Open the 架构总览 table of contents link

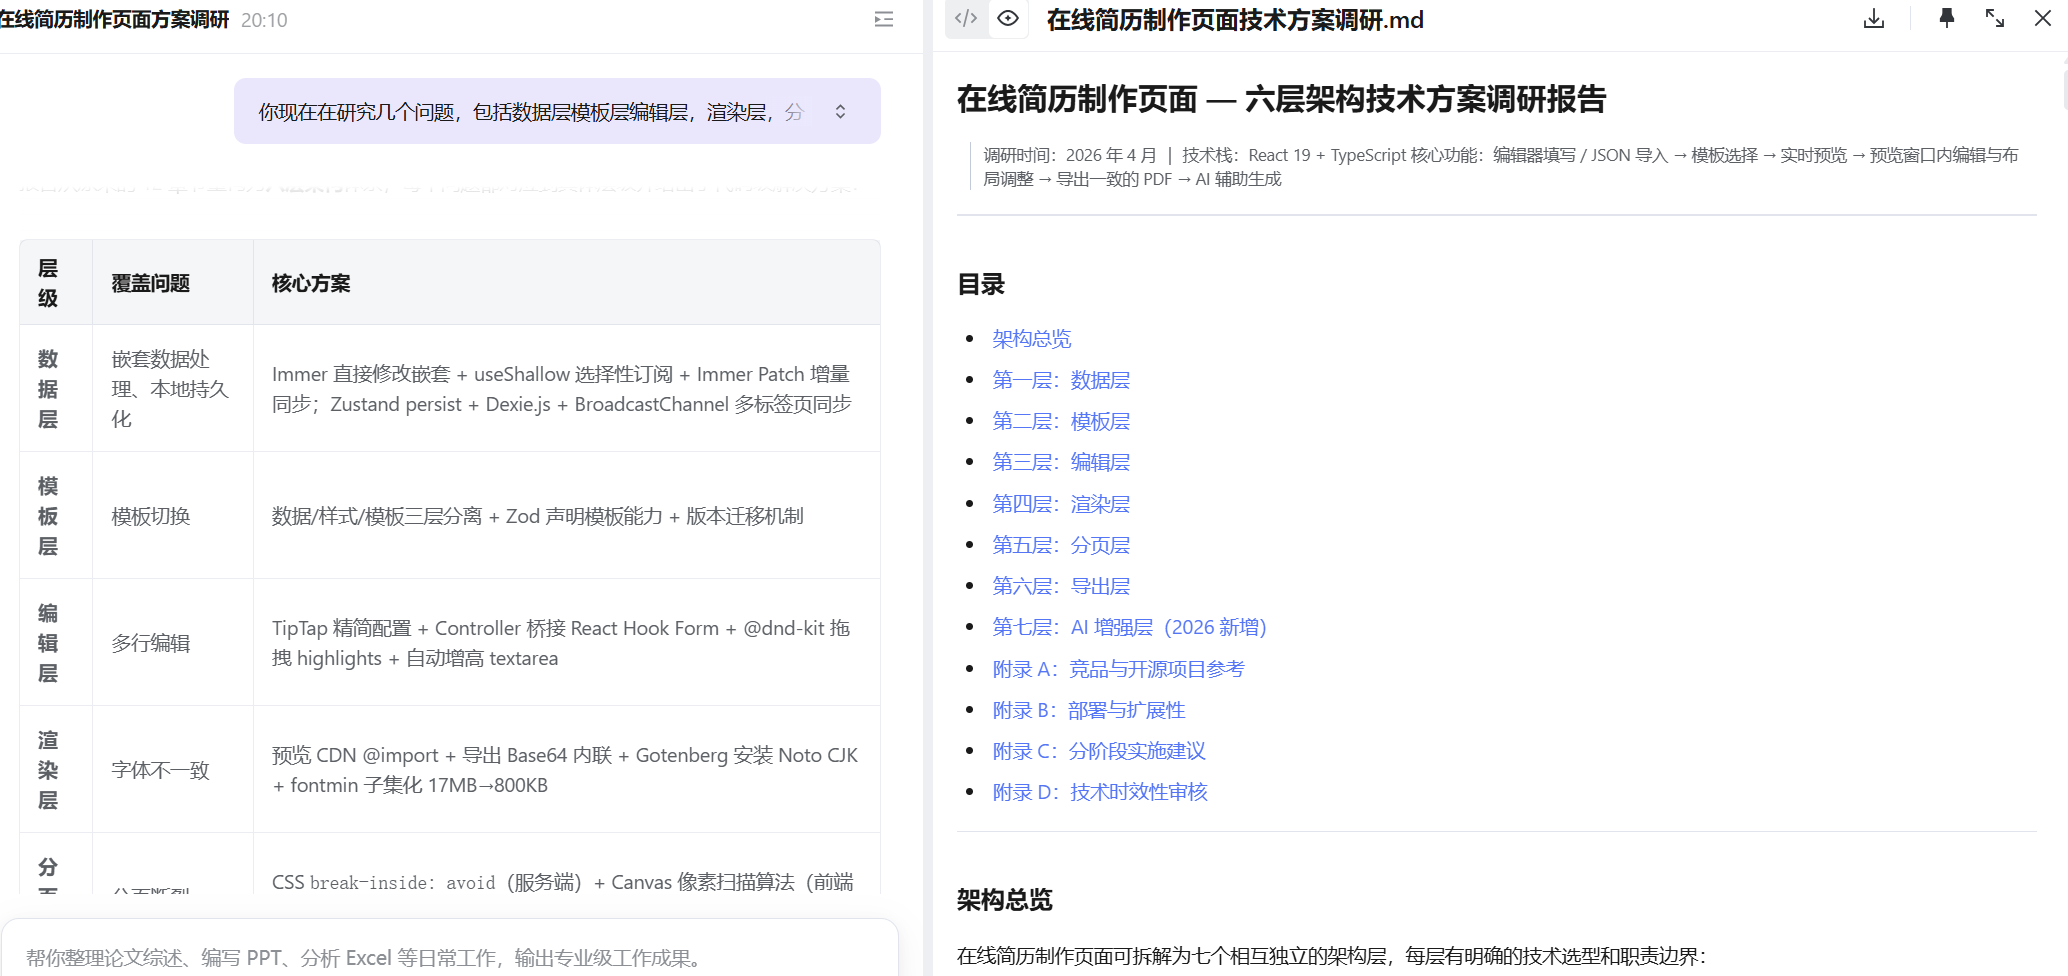(1031, 339)
